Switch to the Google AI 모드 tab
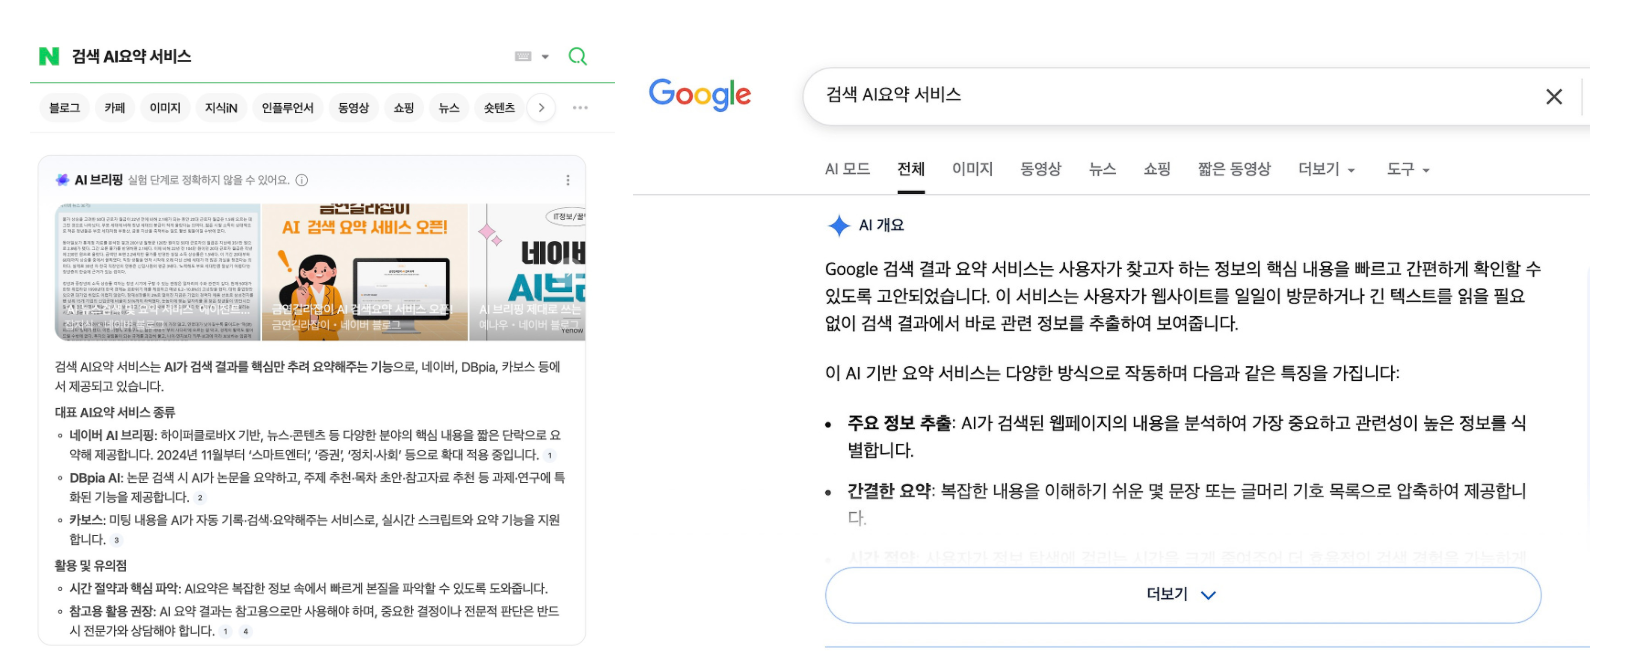Image resolution: width=1628 pixels, height=672 pixels. point(847,169)
